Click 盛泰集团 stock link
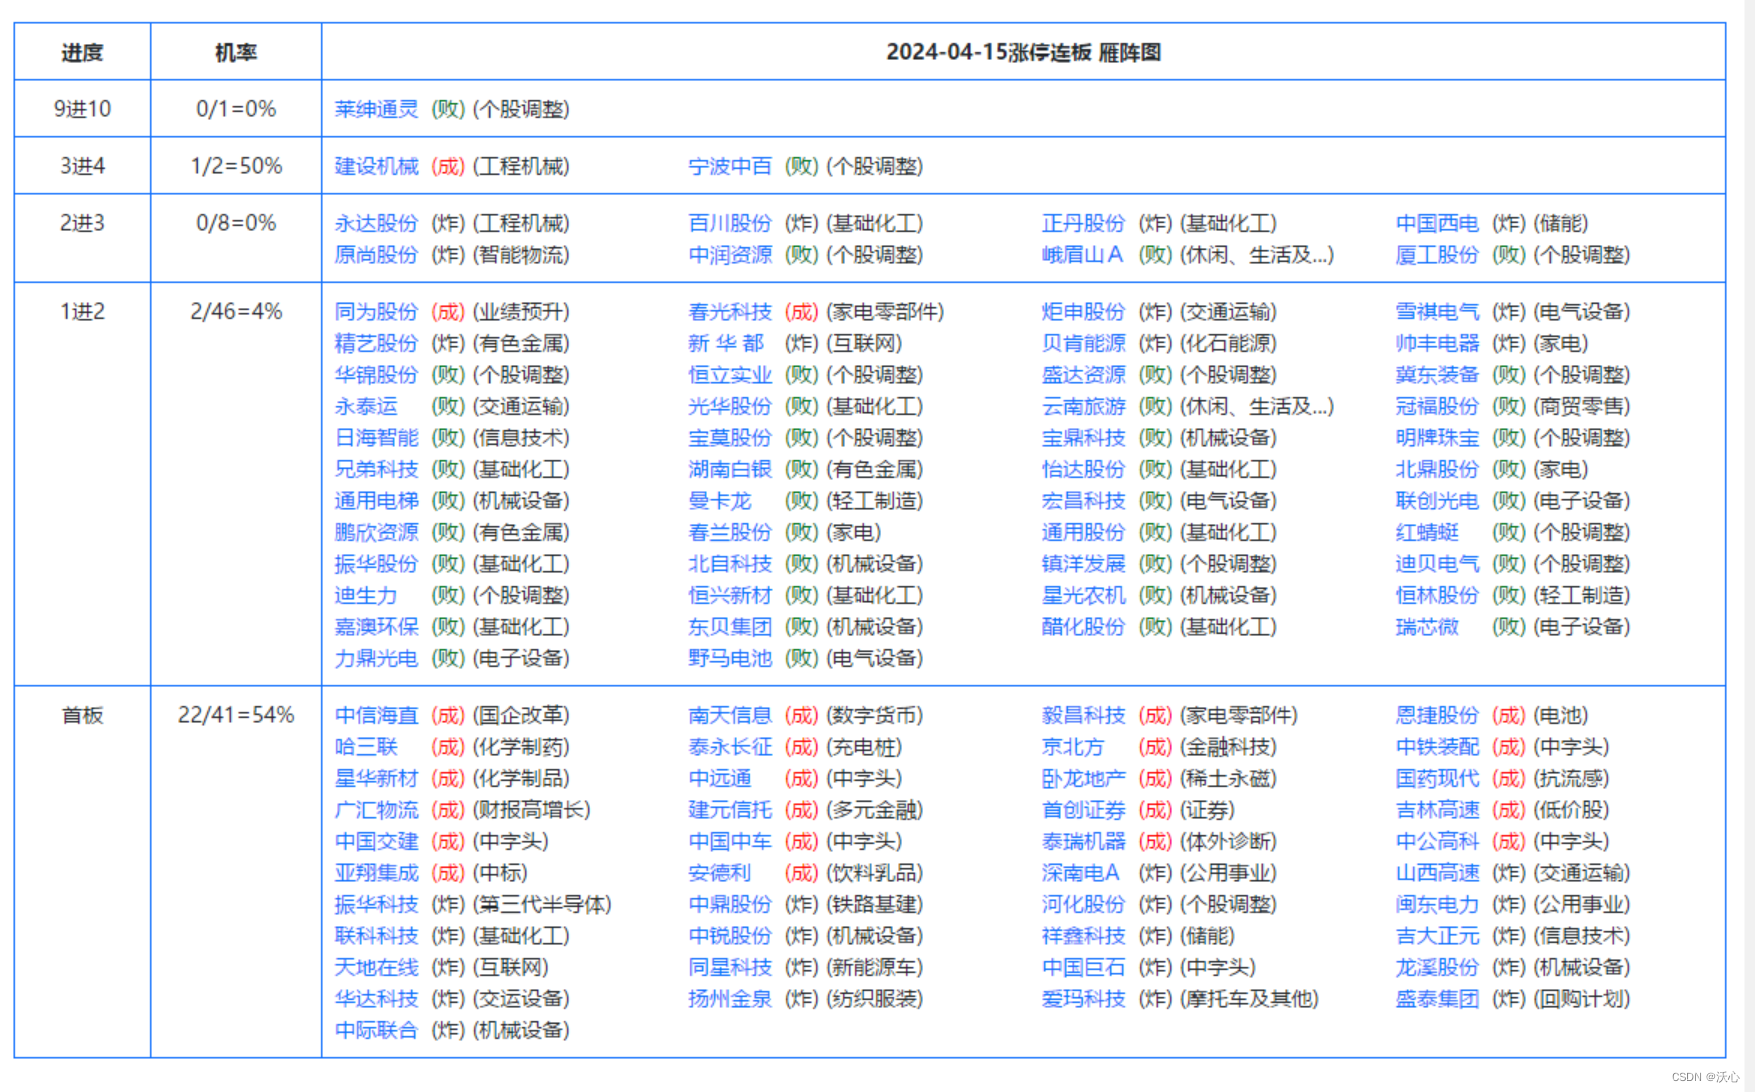The width and height of the screenshot is (1755, 1092). 1437,999
